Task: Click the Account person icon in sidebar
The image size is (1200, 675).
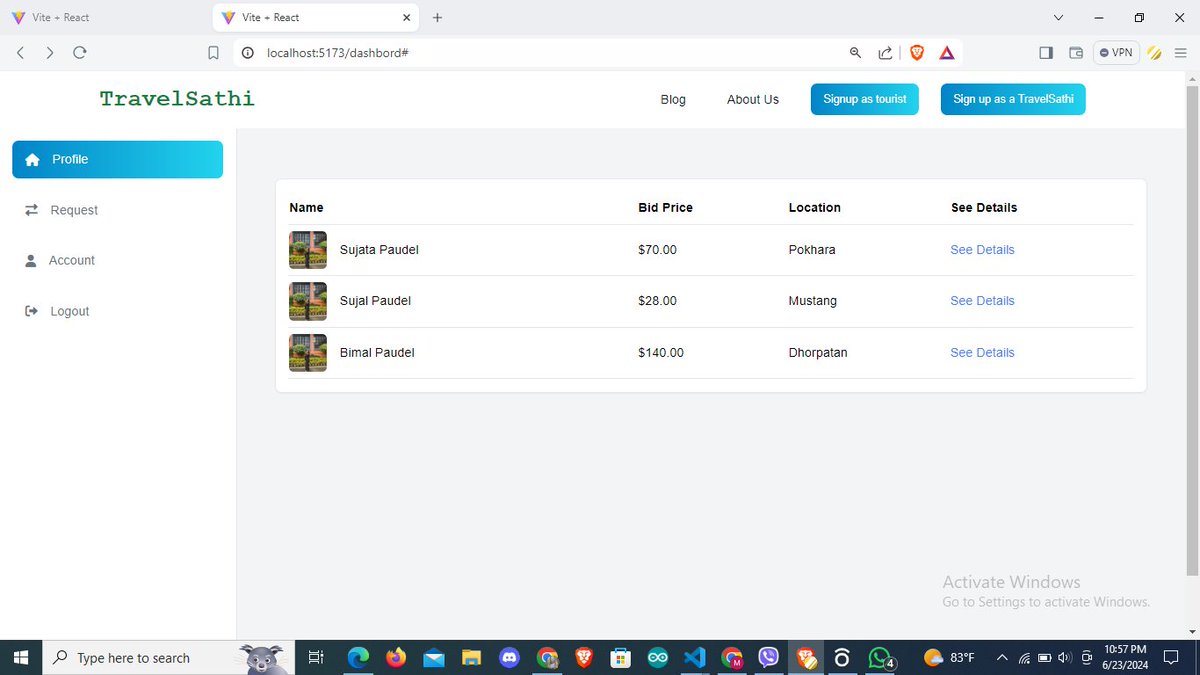Action: coord(31,259)
